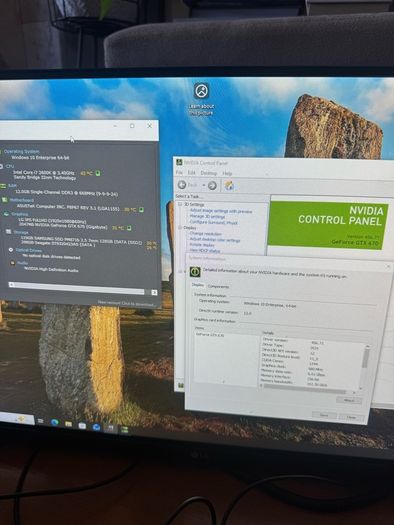Open the Back history dropdown arrow
Screen dimensions: 394x525
[204, 185]
